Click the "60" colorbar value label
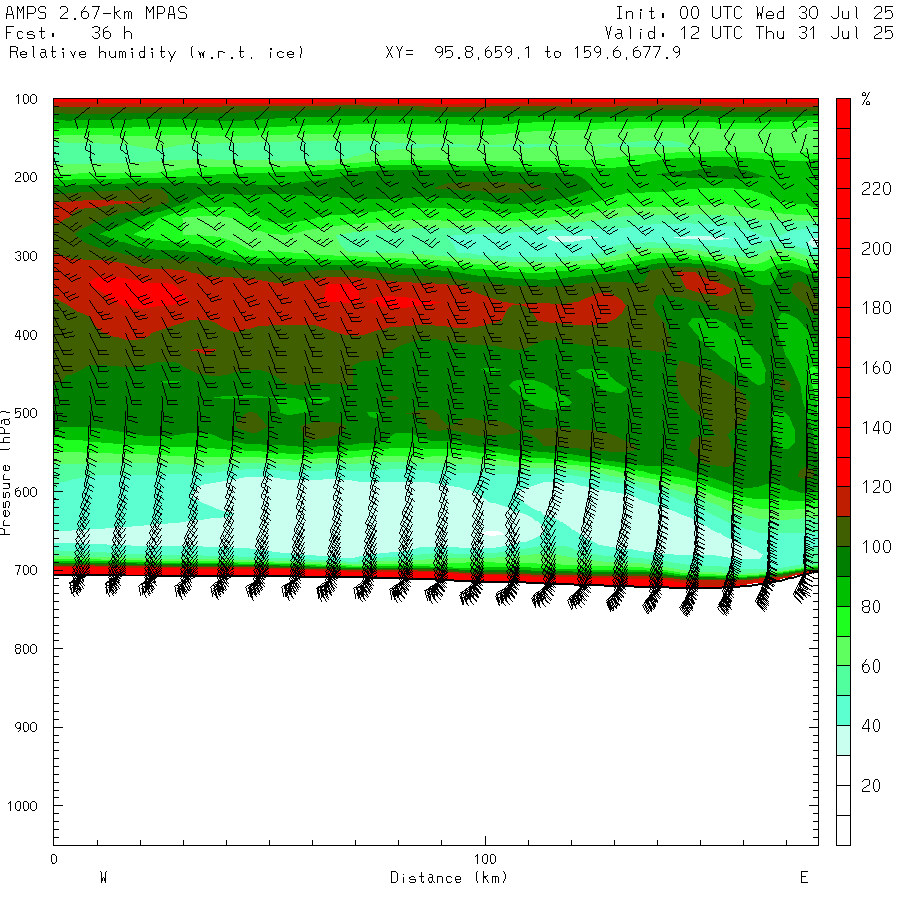The width and height of the screenshot is (900, 900). point(871,666)
